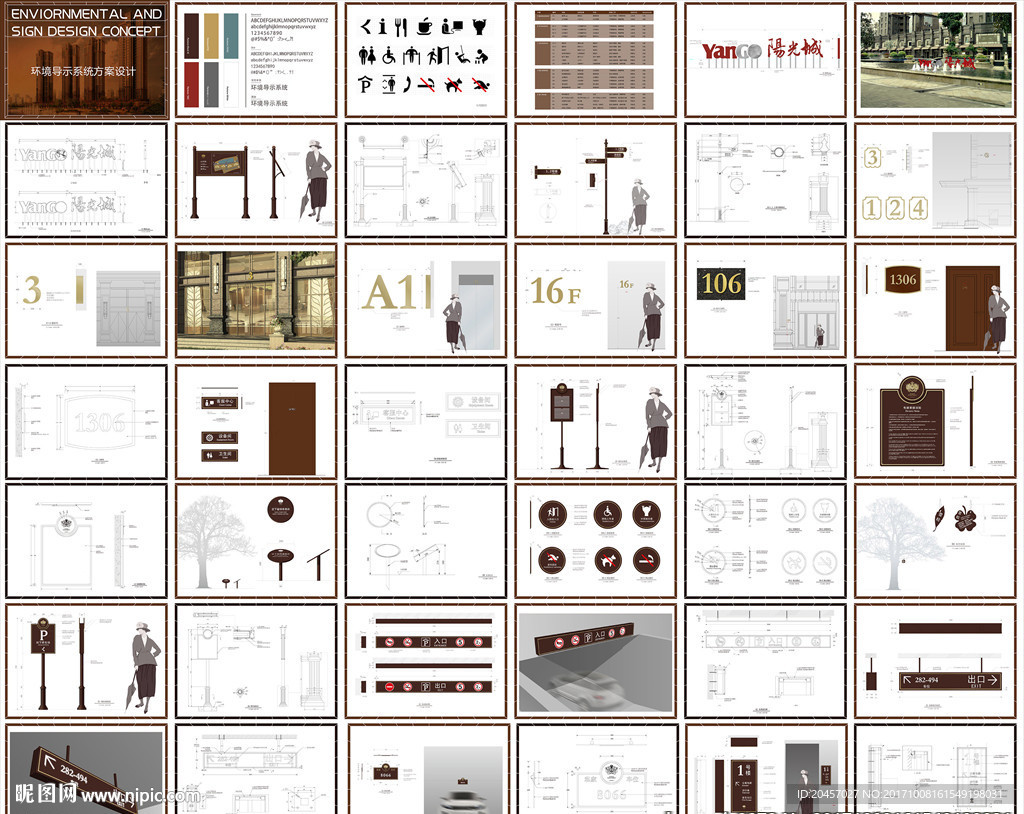Pick the gold tan color swatch
Viewport: 1024px width, 814px height.
tap(211, 35)
